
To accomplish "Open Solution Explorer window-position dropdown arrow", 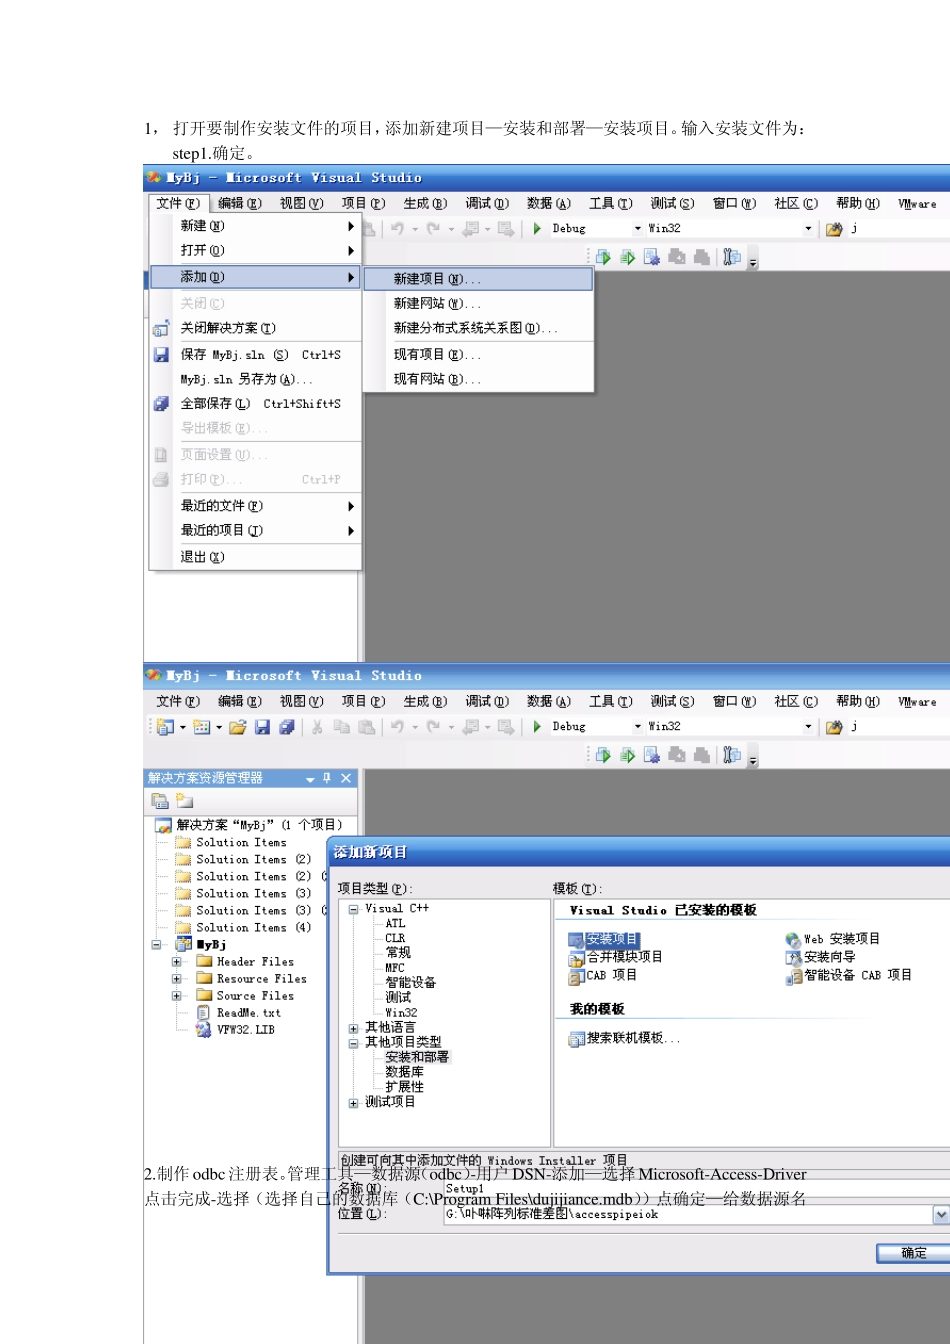I will (x=310, y=778).
